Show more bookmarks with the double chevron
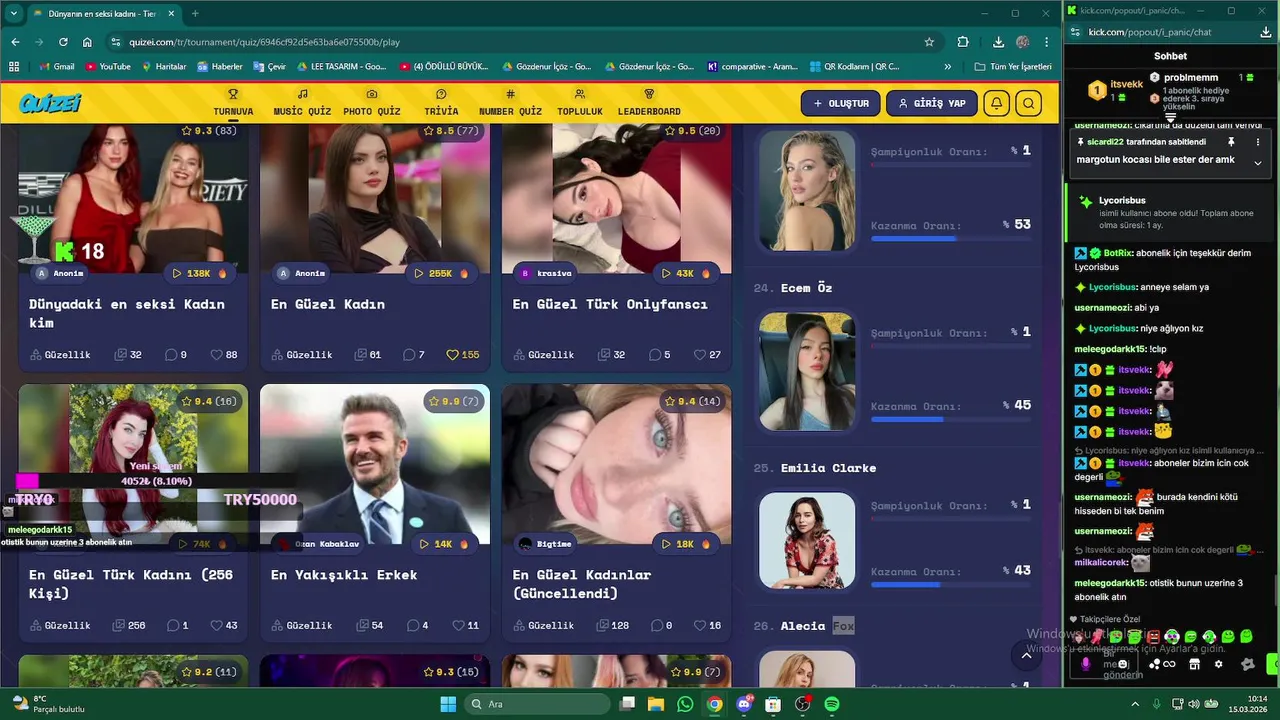1280x720 pixels. point(948,67)
